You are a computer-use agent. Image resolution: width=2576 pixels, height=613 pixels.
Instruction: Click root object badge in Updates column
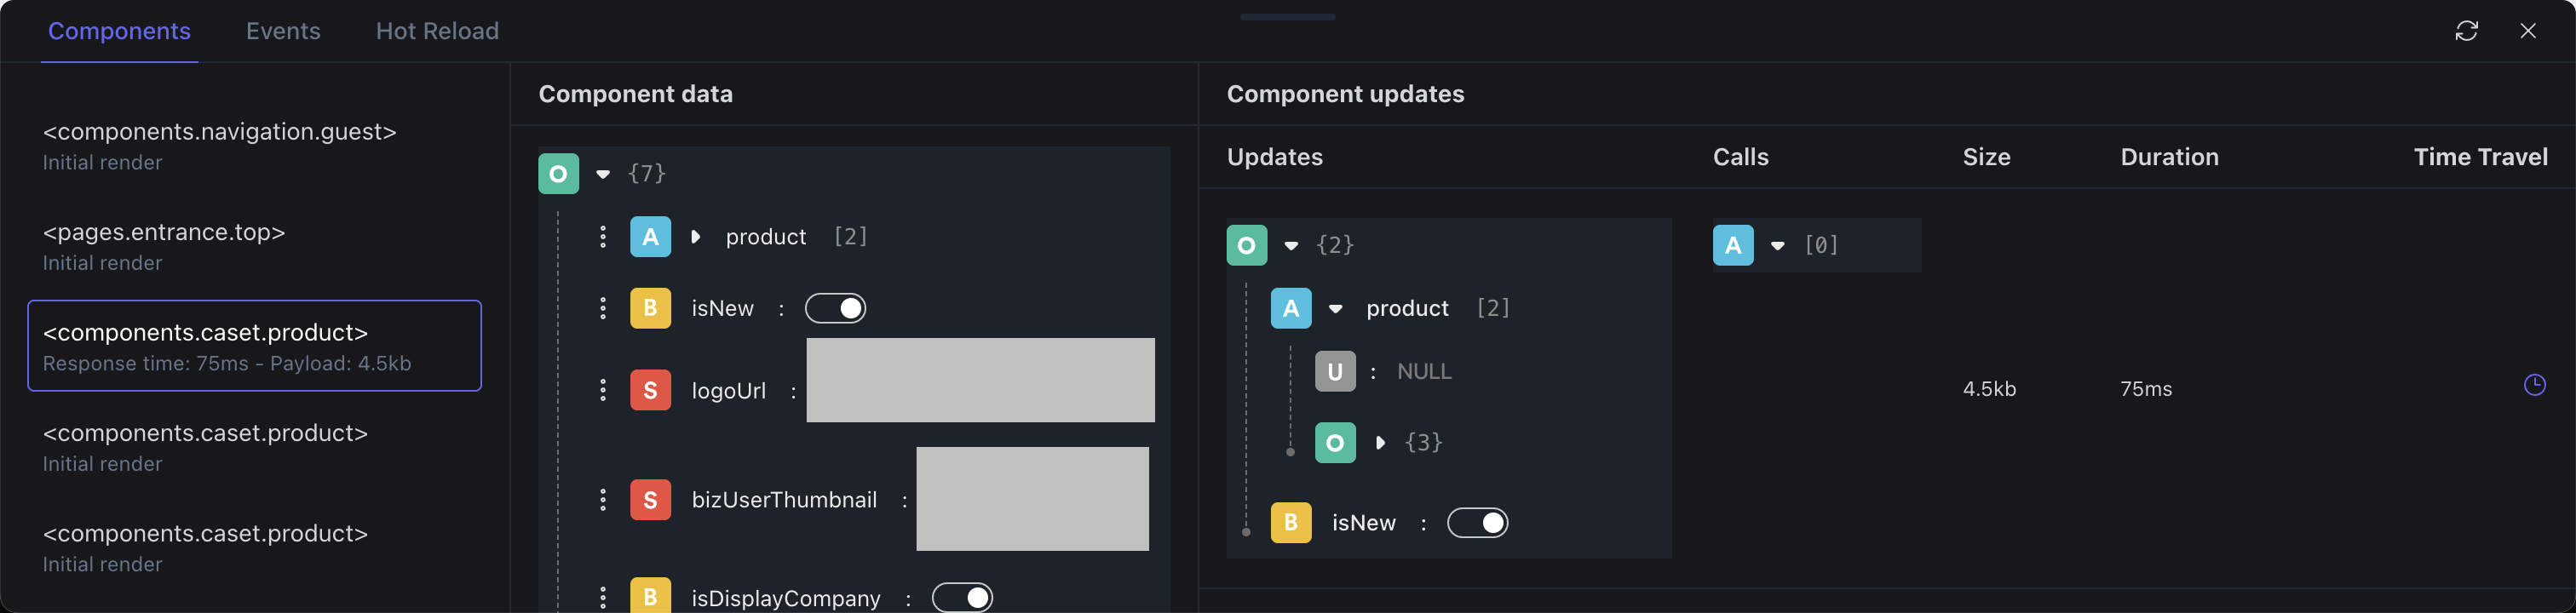coord(1246,245)
